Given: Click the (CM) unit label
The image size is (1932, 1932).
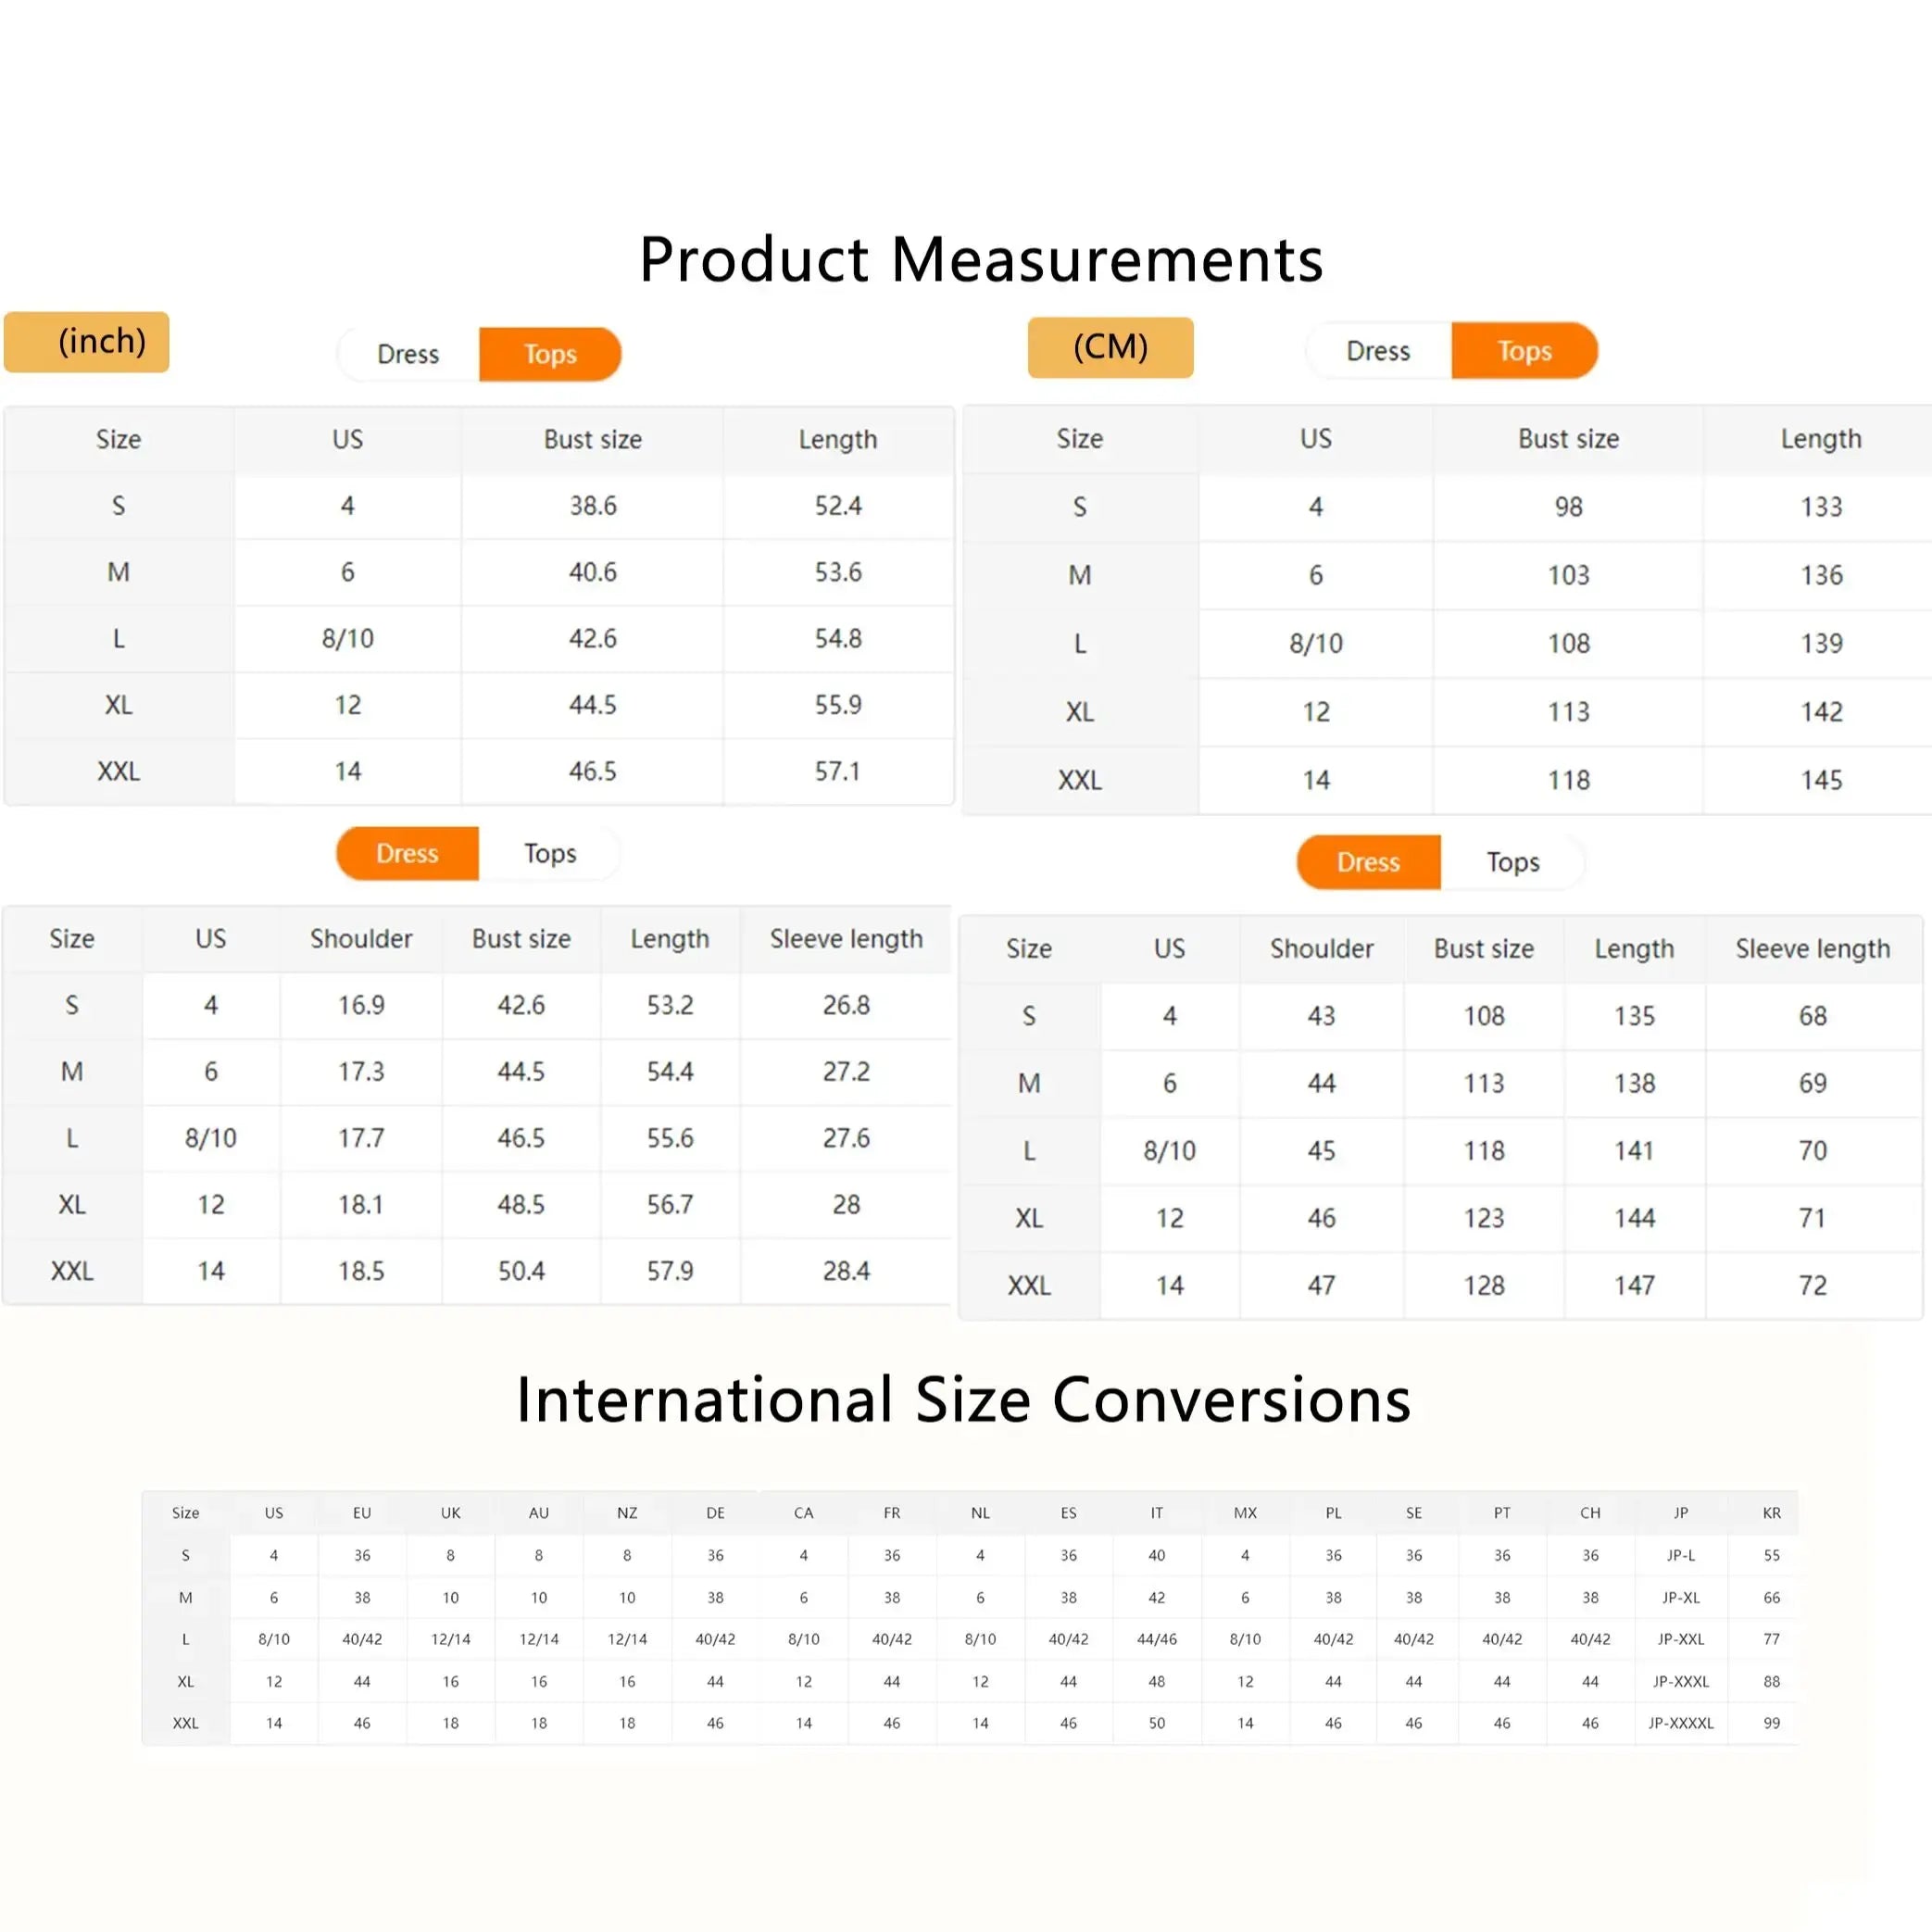Looking at the screenshot, I should 1110,347.
